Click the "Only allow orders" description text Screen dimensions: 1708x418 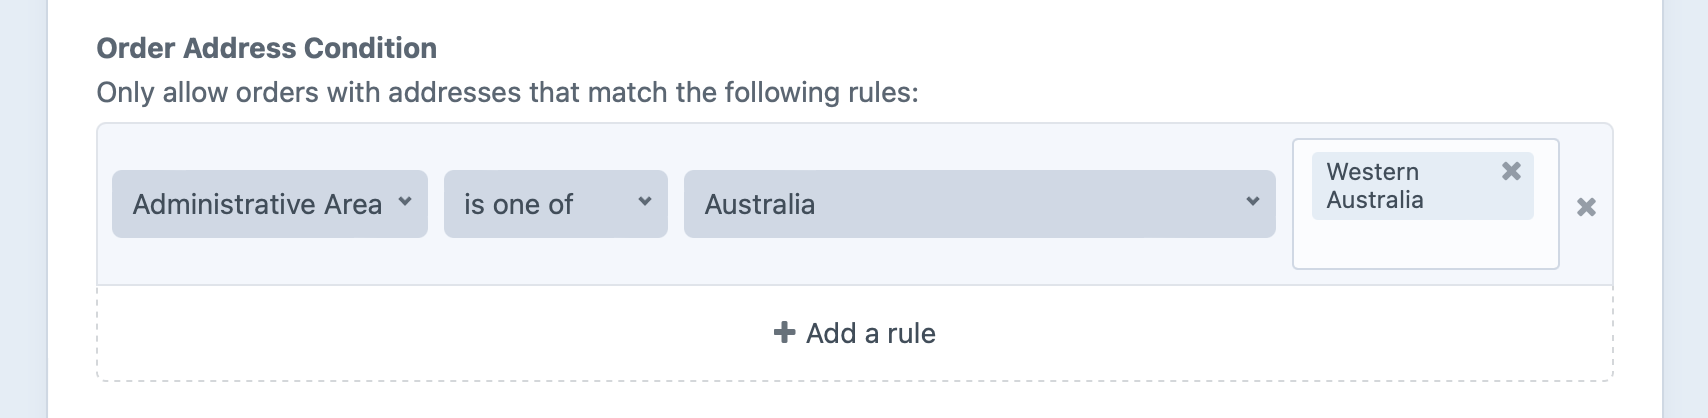[x=507, y=93]
